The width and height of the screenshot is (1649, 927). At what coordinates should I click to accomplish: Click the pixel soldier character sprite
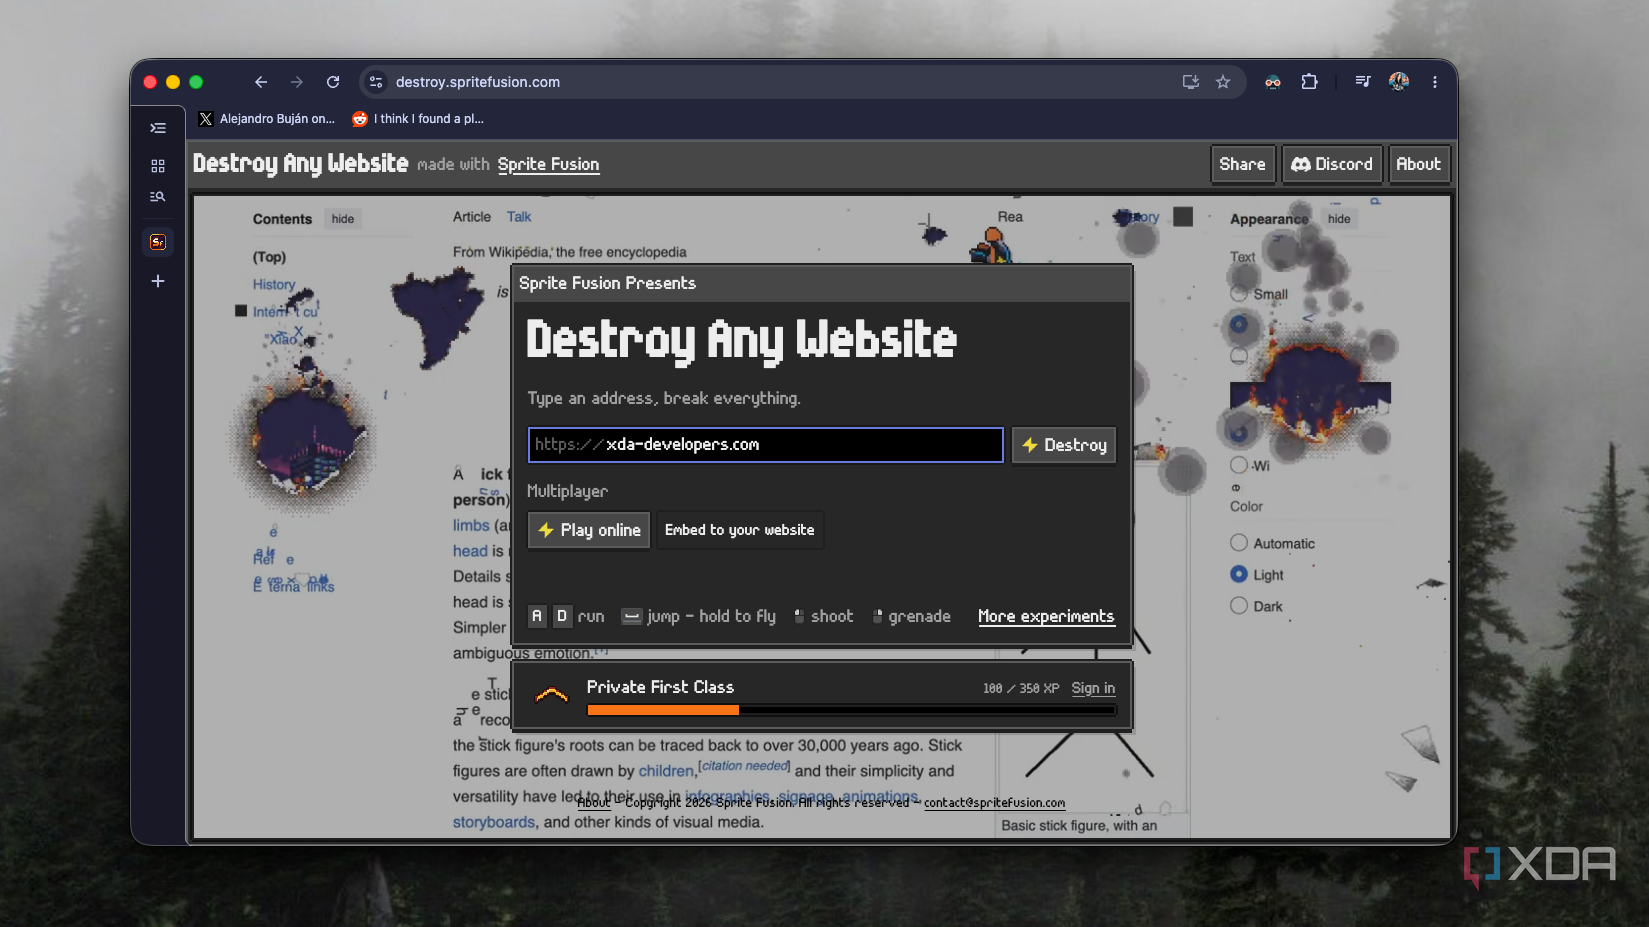991,246
